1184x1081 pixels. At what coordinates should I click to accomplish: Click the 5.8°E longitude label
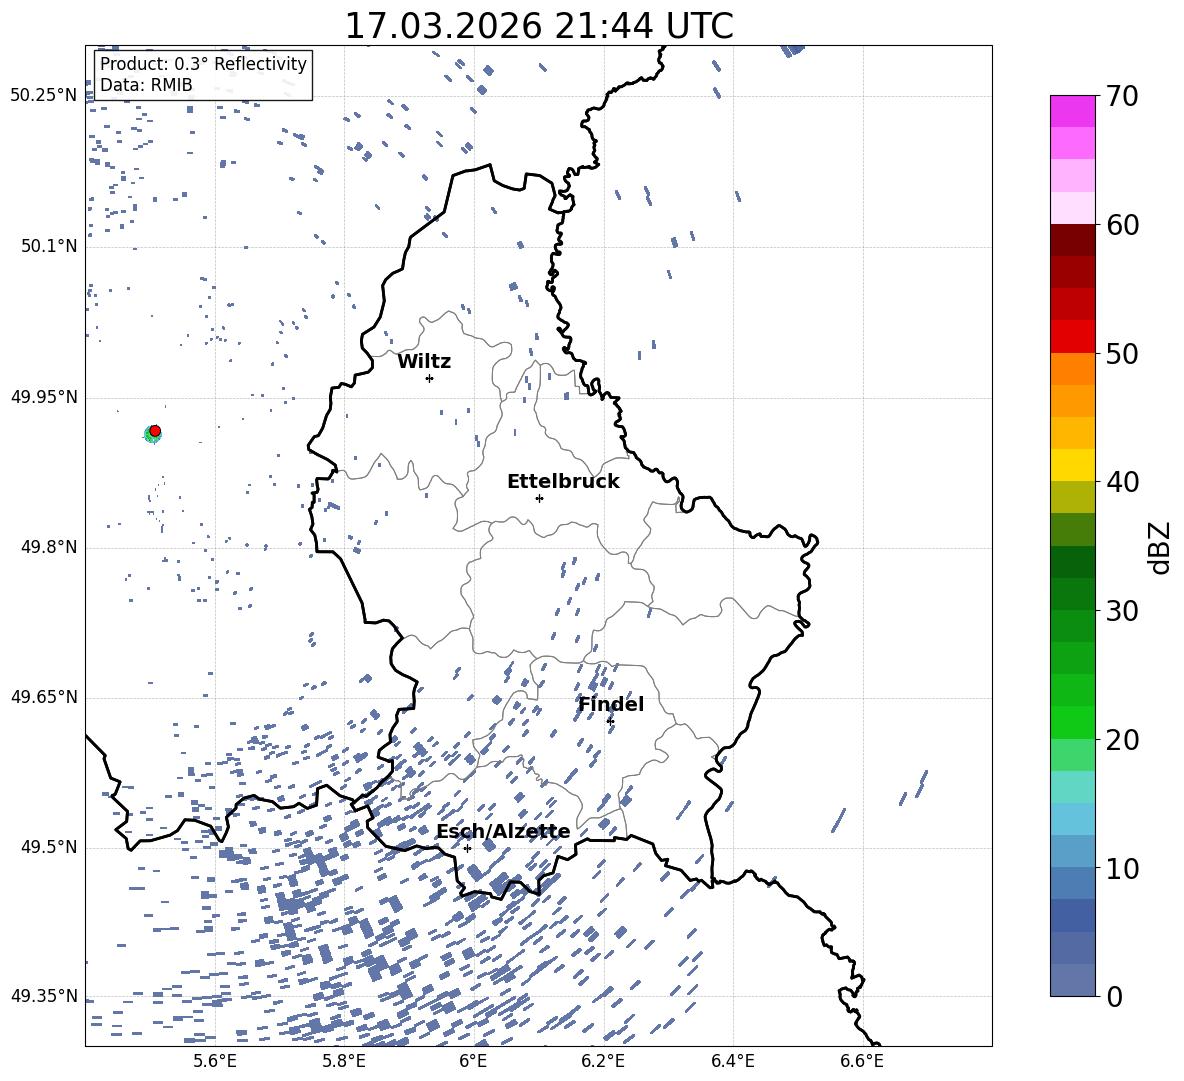click(344, 1061)
